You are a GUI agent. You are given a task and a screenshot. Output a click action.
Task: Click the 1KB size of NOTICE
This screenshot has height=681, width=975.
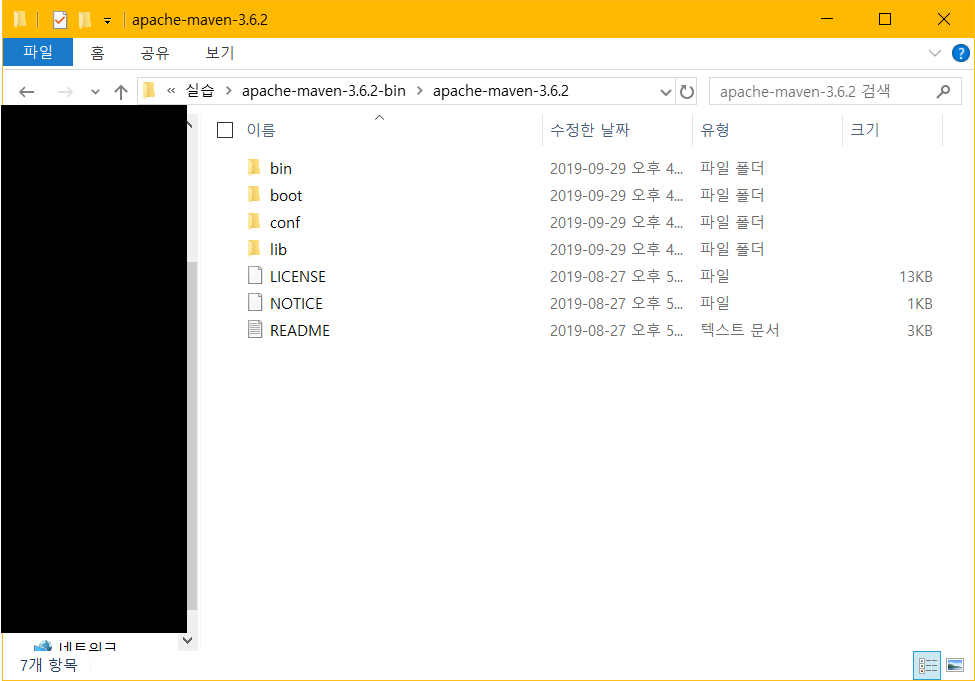(x=920, y=303)
